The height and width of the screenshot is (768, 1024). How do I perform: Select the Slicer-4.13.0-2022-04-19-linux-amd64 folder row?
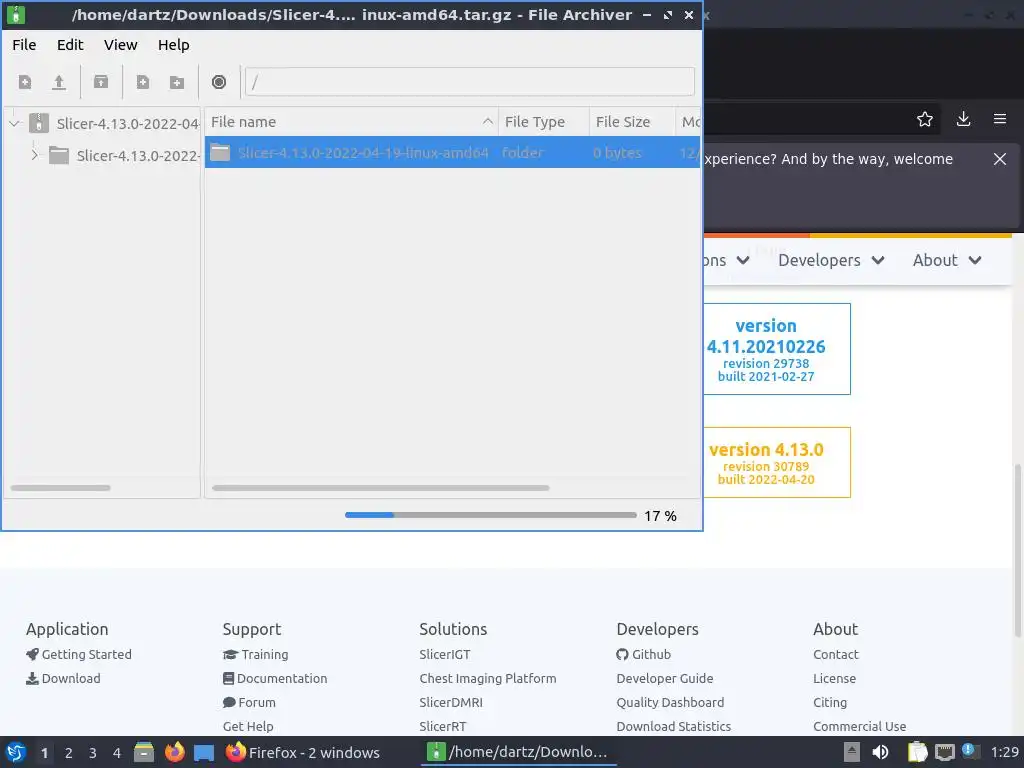click(452, 153)
